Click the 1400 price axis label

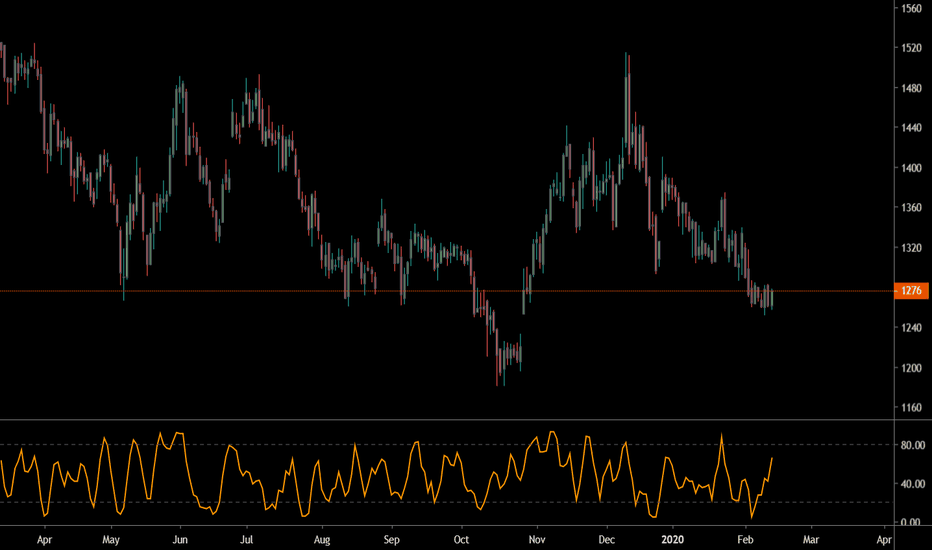coord(911,168)
